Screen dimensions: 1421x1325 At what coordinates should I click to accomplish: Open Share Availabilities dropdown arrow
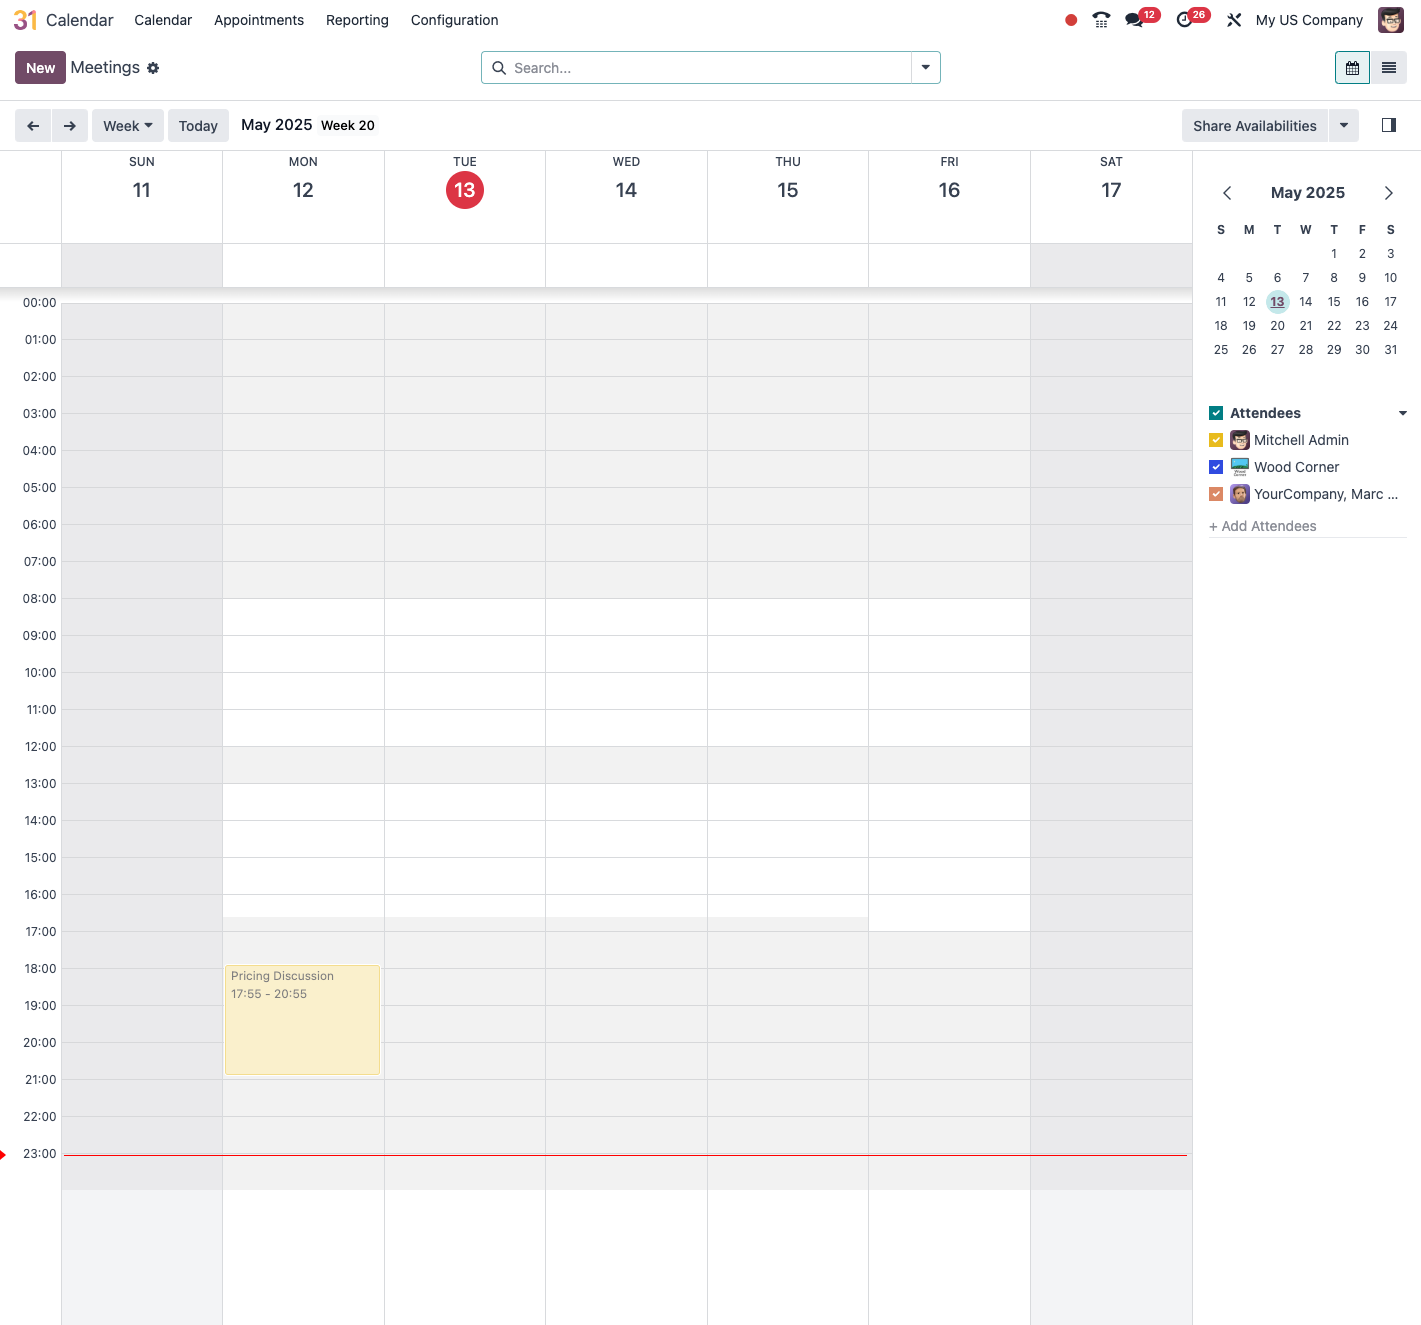pos(1344,126)
